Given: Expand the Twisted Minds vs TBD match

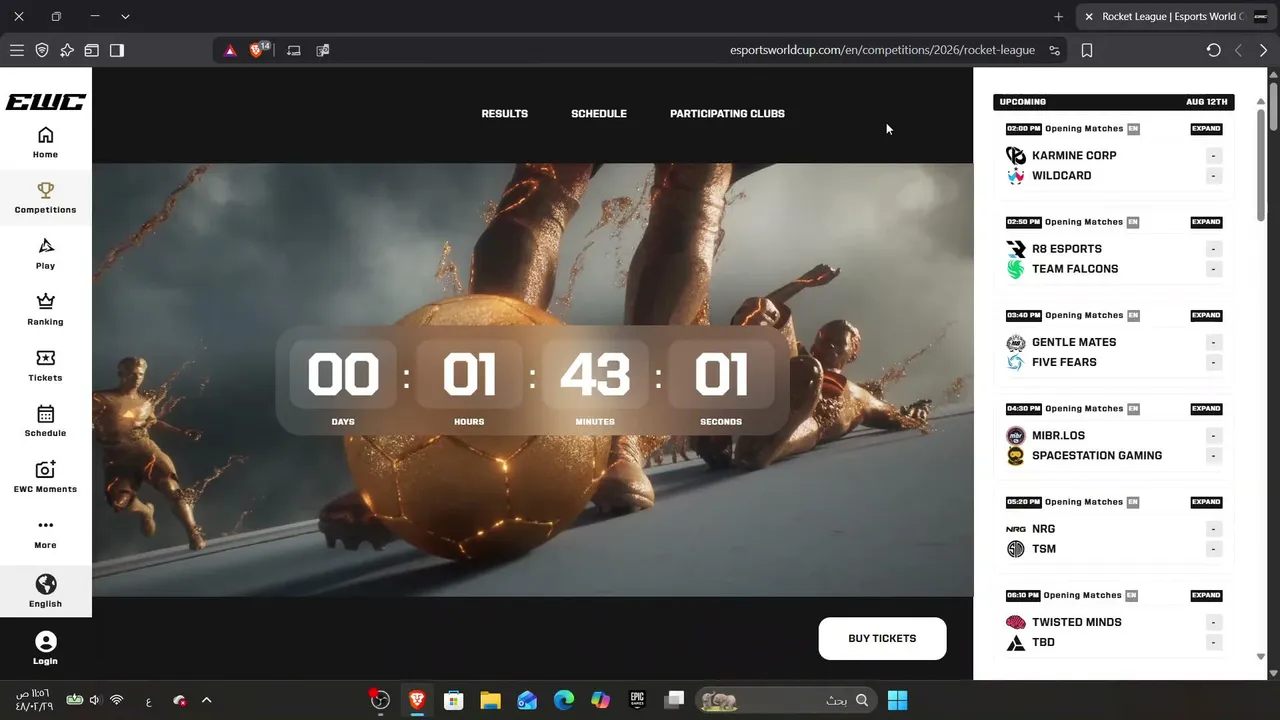Looking at the screenshot, I should tap(1206, 595).
